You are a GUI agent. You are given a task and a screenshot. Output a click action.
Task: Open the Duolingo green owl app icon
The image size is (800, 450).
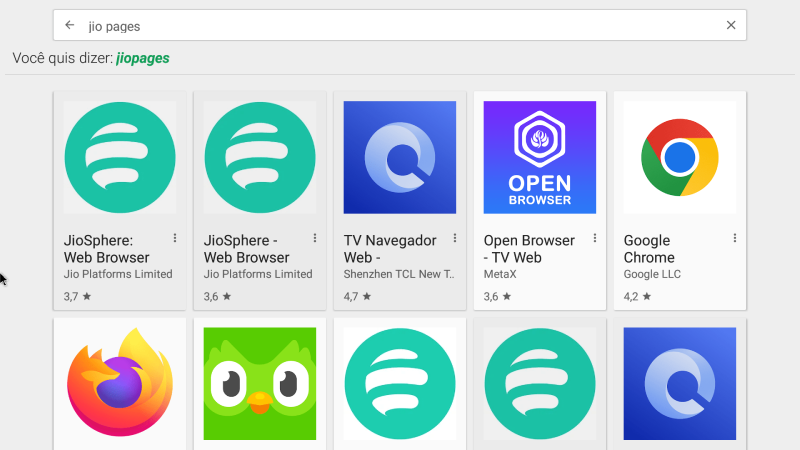[x=260, y=384]
